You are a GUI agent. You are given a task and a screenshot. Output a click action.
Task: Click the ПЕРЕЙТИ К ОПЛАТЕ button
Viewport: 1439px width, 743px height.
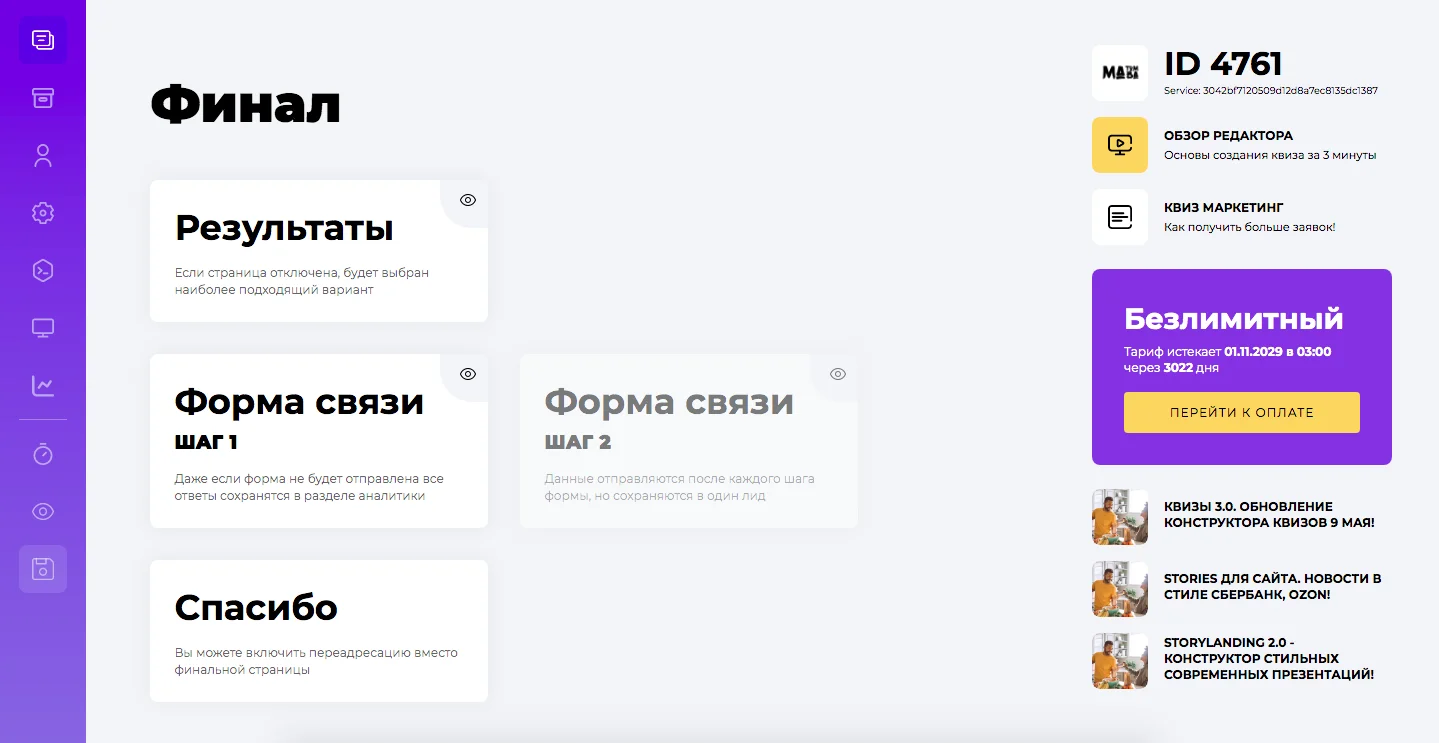[x=1242, y=412]
